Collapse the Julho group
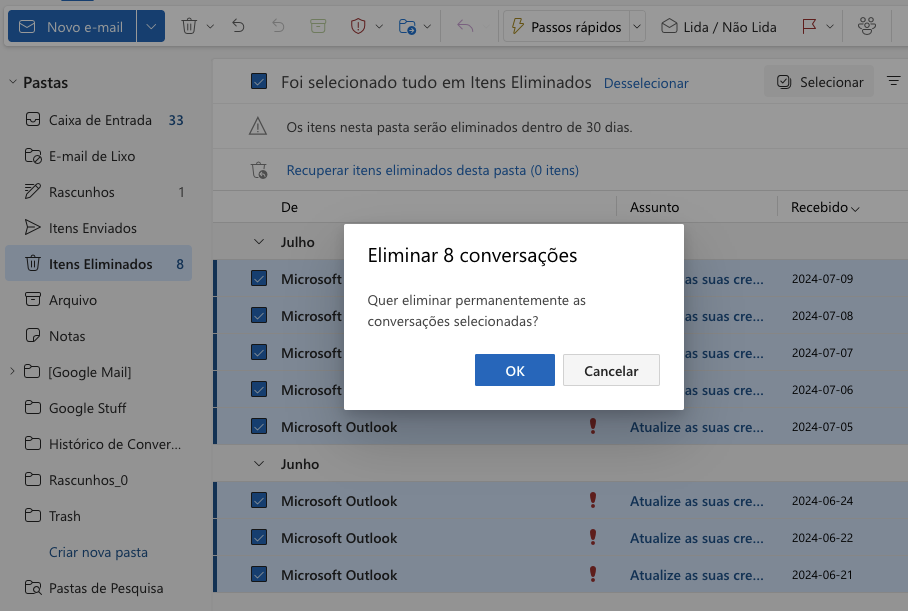Image resolution: width=908 pixels, height=611 pixels. pyautogui.click(x=259, y=242)
